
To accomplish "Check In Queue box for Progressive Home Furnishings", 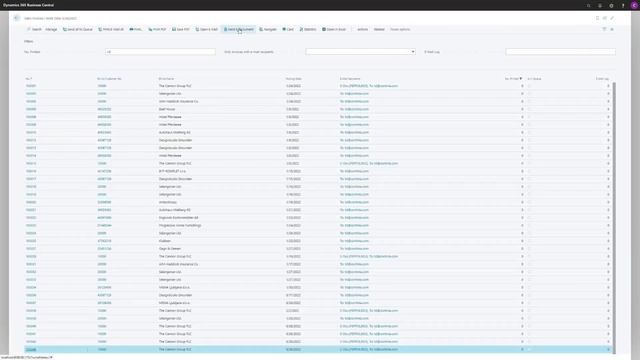I will click(529, 226).
